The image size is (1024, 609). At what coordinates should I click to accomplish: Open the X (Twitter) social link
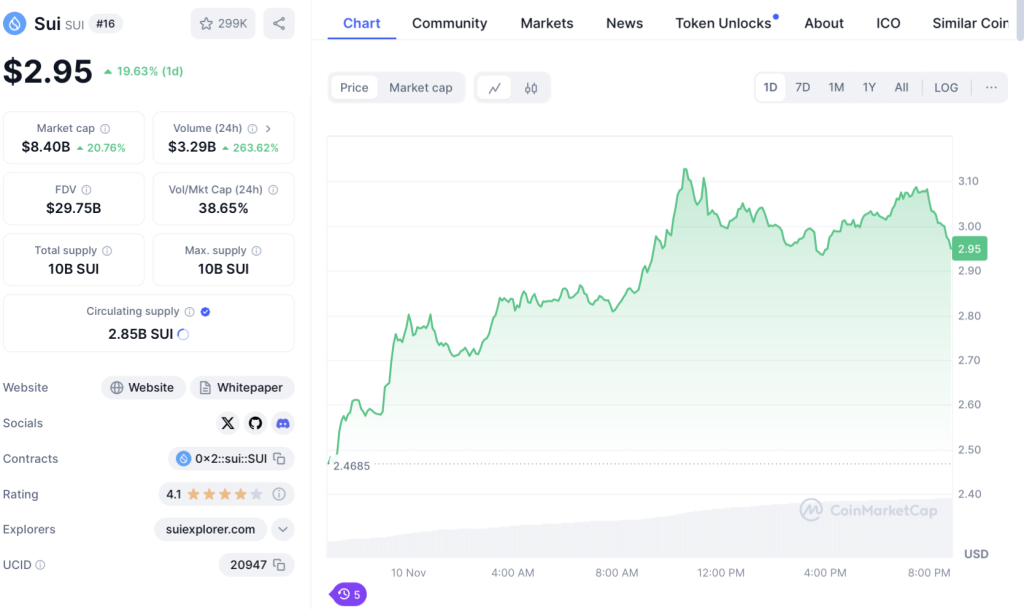227,423
